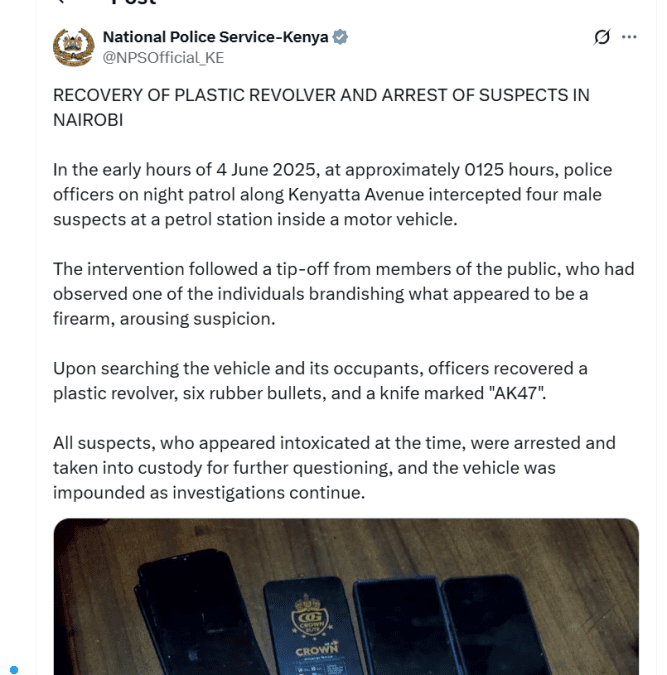Click the blue verified badge
Screen dimensions: 667x675
341,38
